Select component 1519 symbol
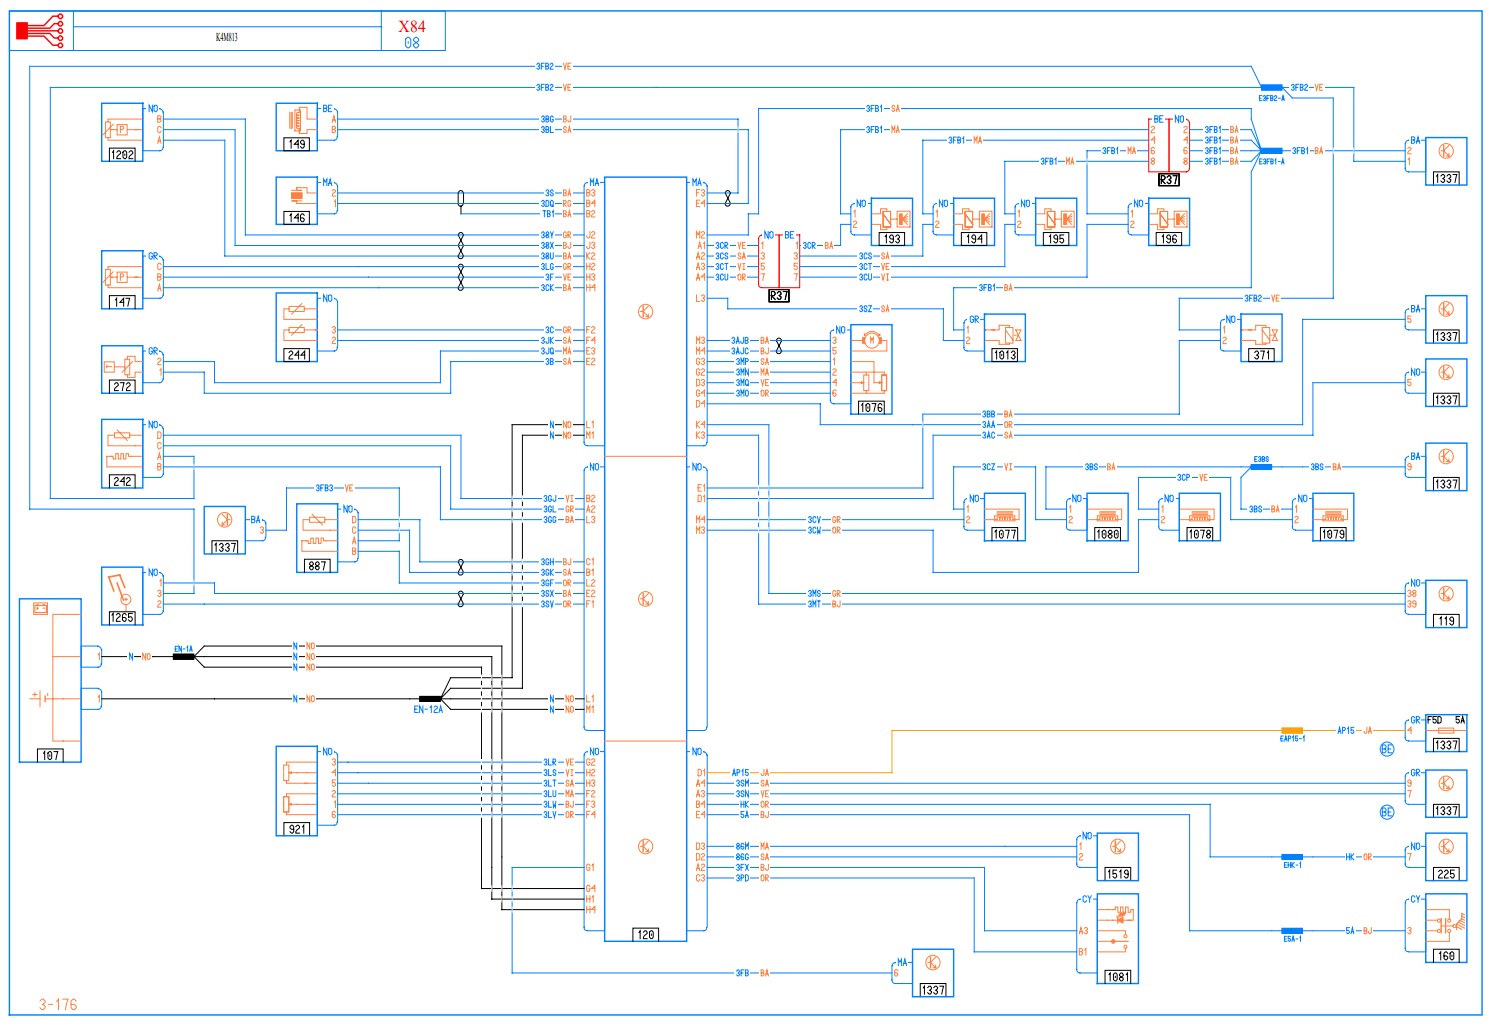Viewport: 1493px width, 1024px height. point(1118,857)
